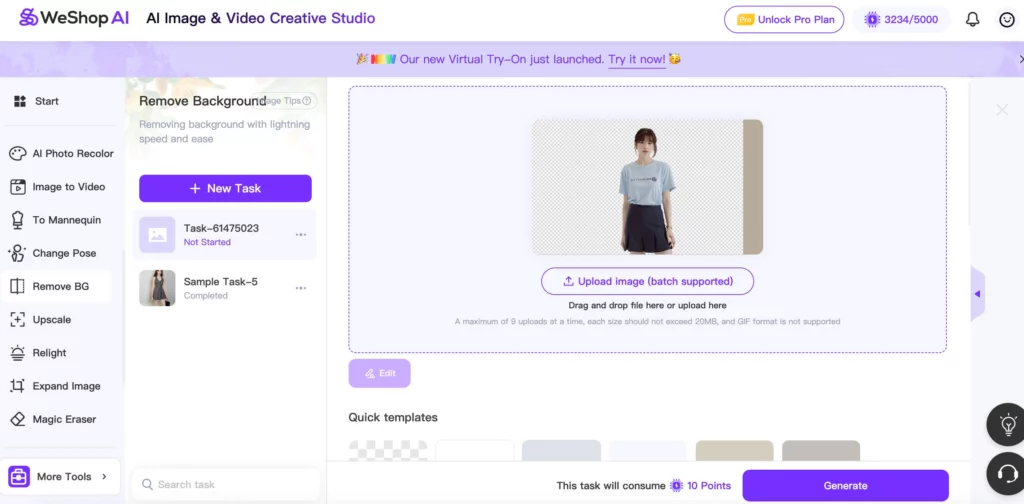Click the points counter 3234/5000

[901, 20]
